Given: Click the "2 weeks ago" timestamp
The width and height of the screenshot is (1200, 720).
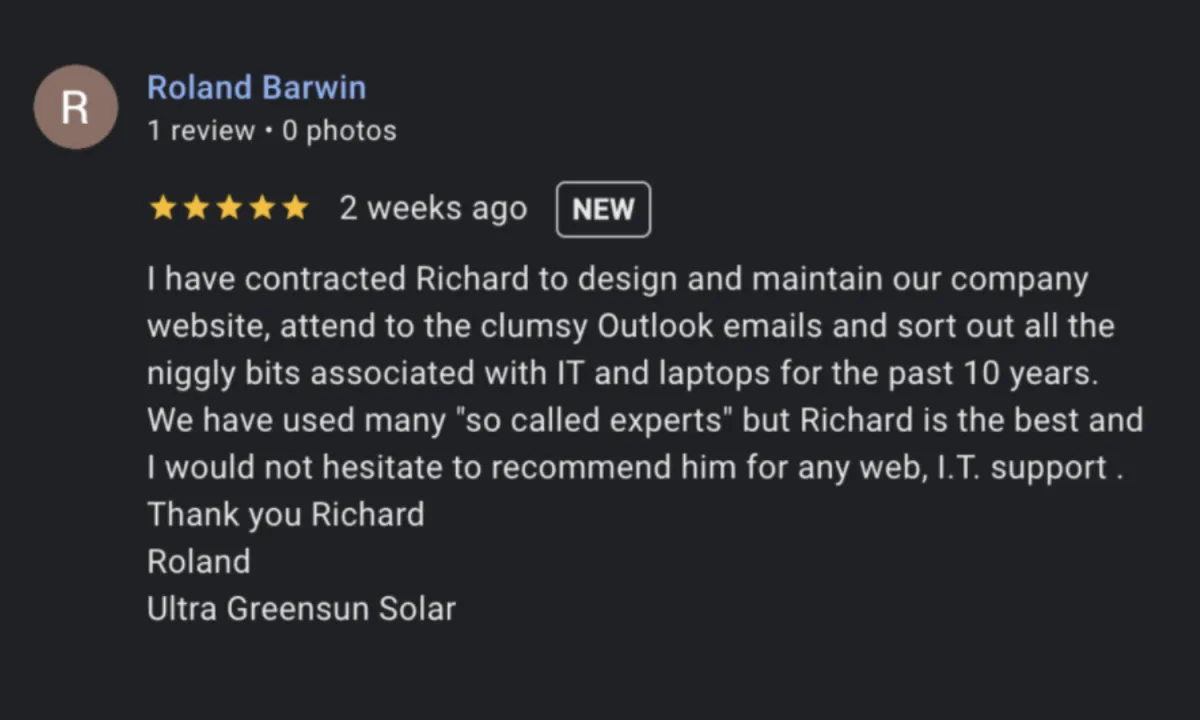Looking at the screenshot, I should click(x=433, y=208).
